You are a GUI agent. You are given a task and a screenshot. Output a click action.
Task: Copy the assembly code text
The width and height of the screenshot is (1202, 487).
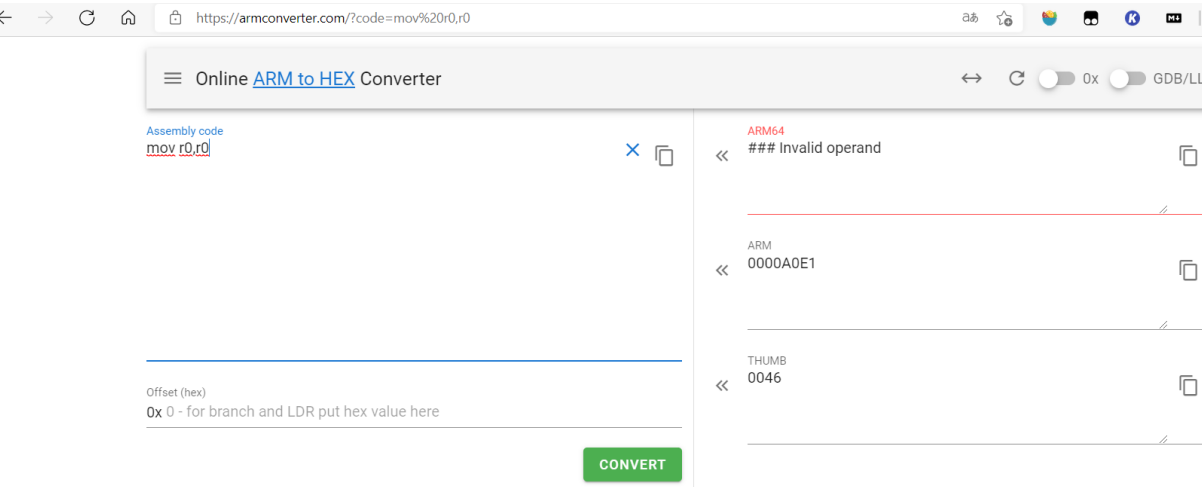pos(664,155)
